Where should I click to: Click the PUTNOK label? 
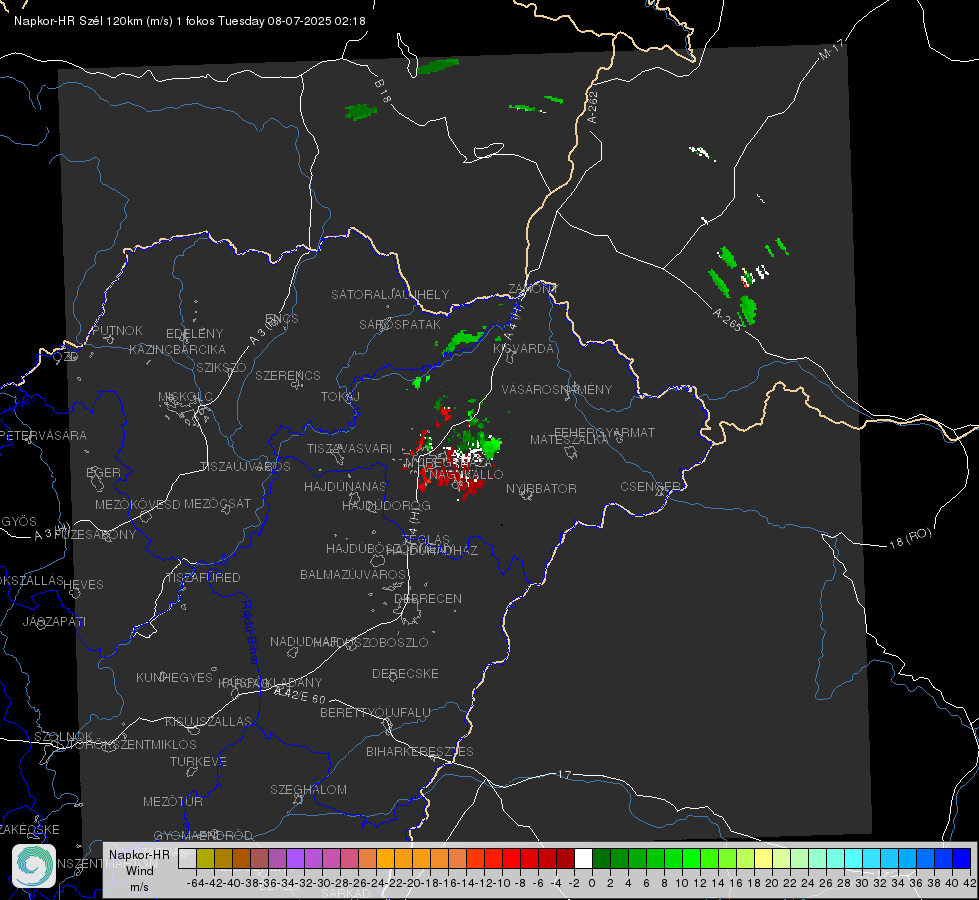117,330
